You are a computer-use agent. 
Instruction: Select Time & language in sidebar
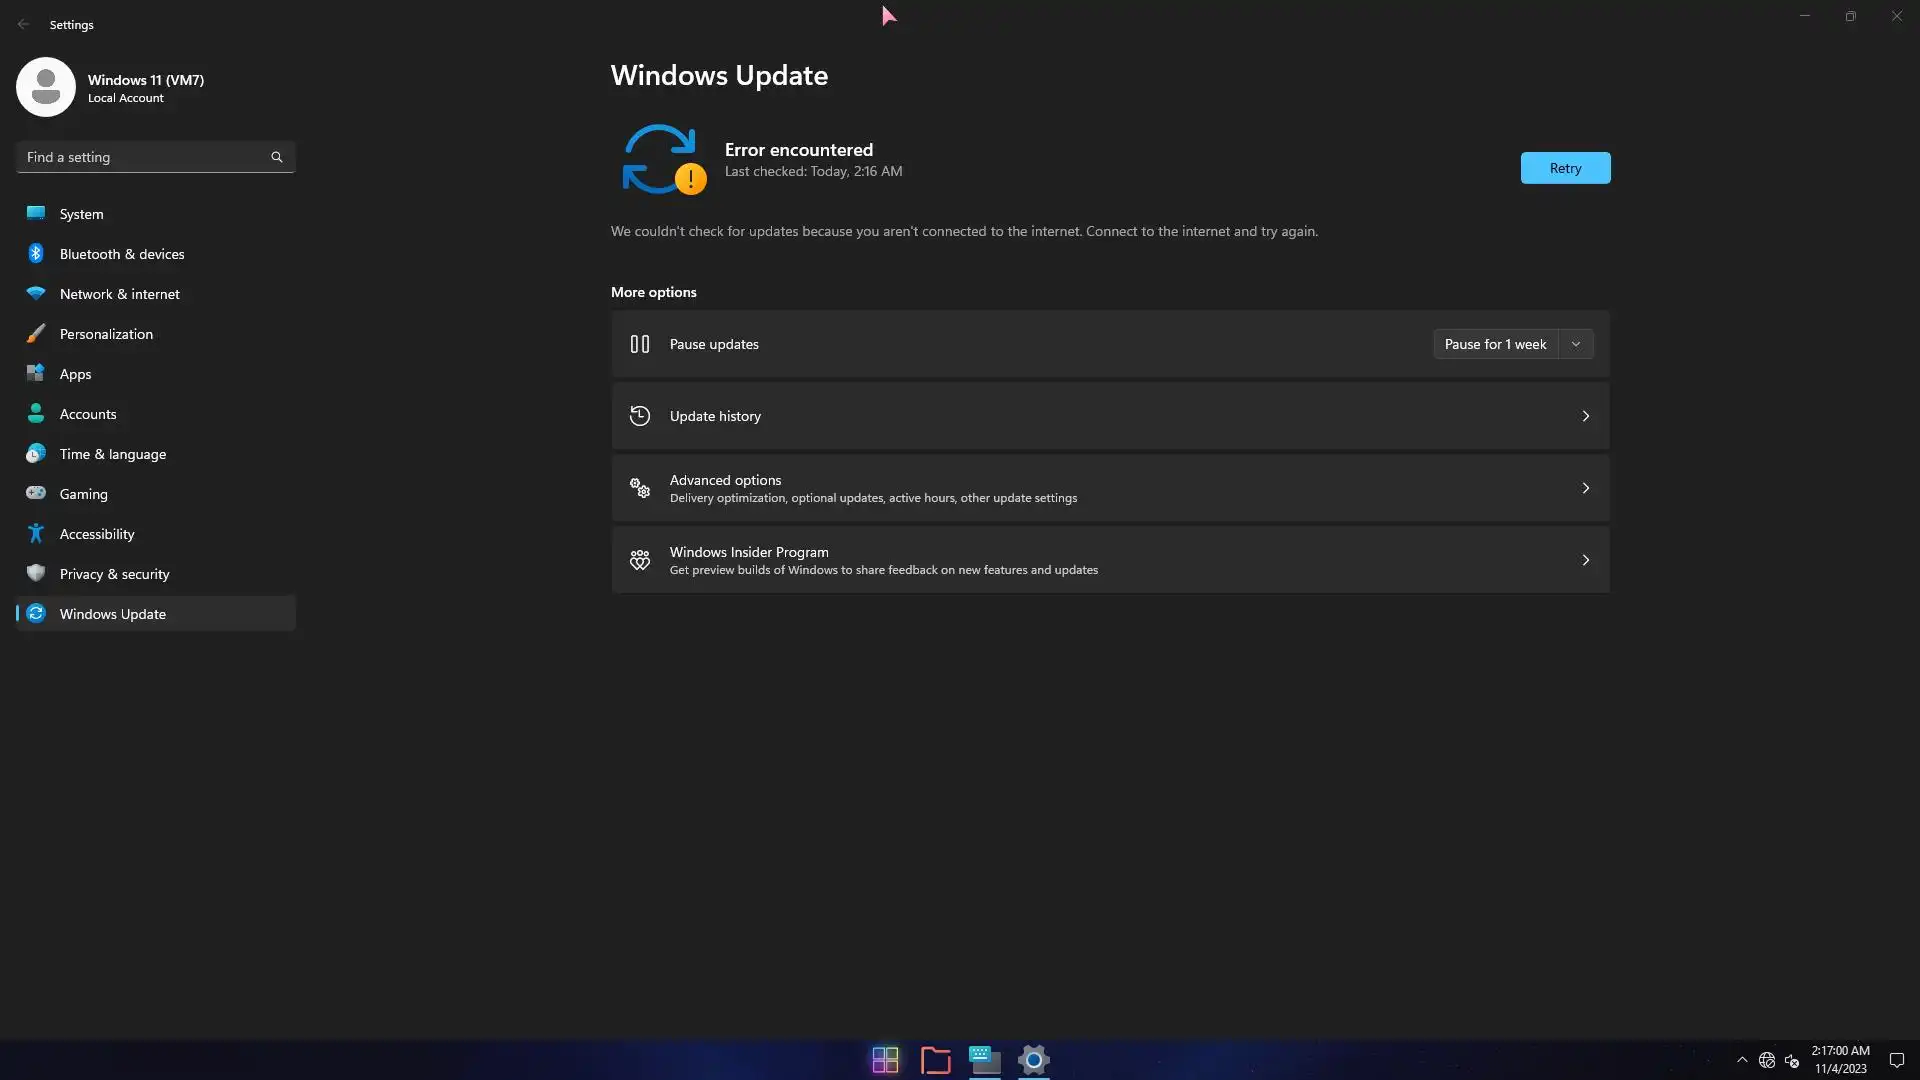coord(112,454)
